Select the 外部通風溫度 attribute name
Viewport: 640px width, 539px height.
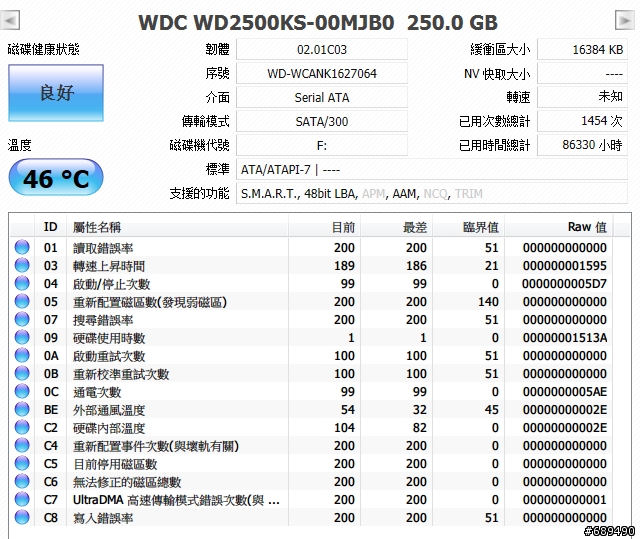tap(109, 410)
